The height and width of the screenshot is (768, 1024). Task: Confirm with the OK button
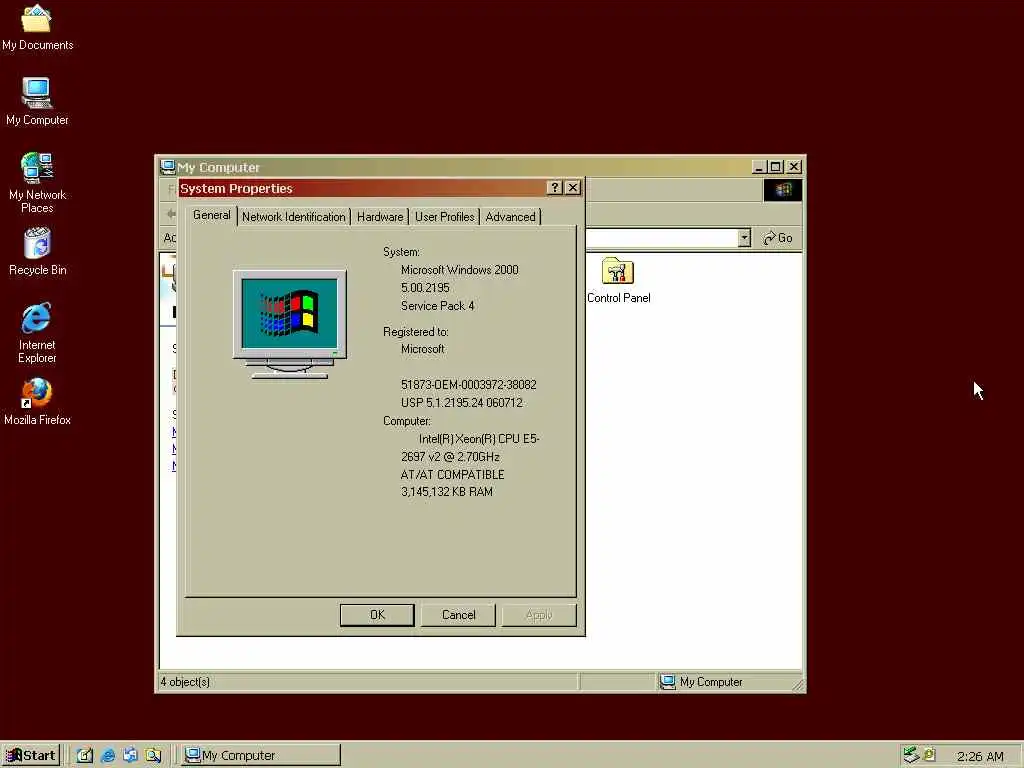[377, 615]
